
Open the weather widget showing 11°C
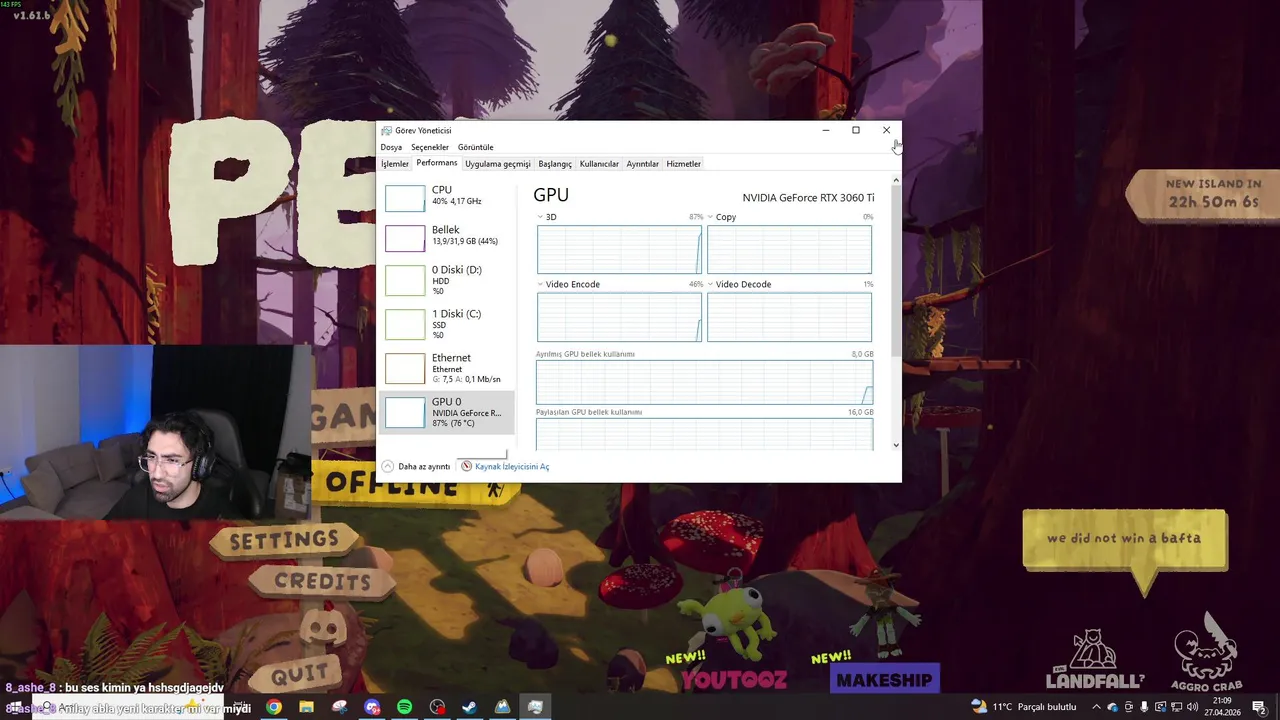(x=1023, y=707)
